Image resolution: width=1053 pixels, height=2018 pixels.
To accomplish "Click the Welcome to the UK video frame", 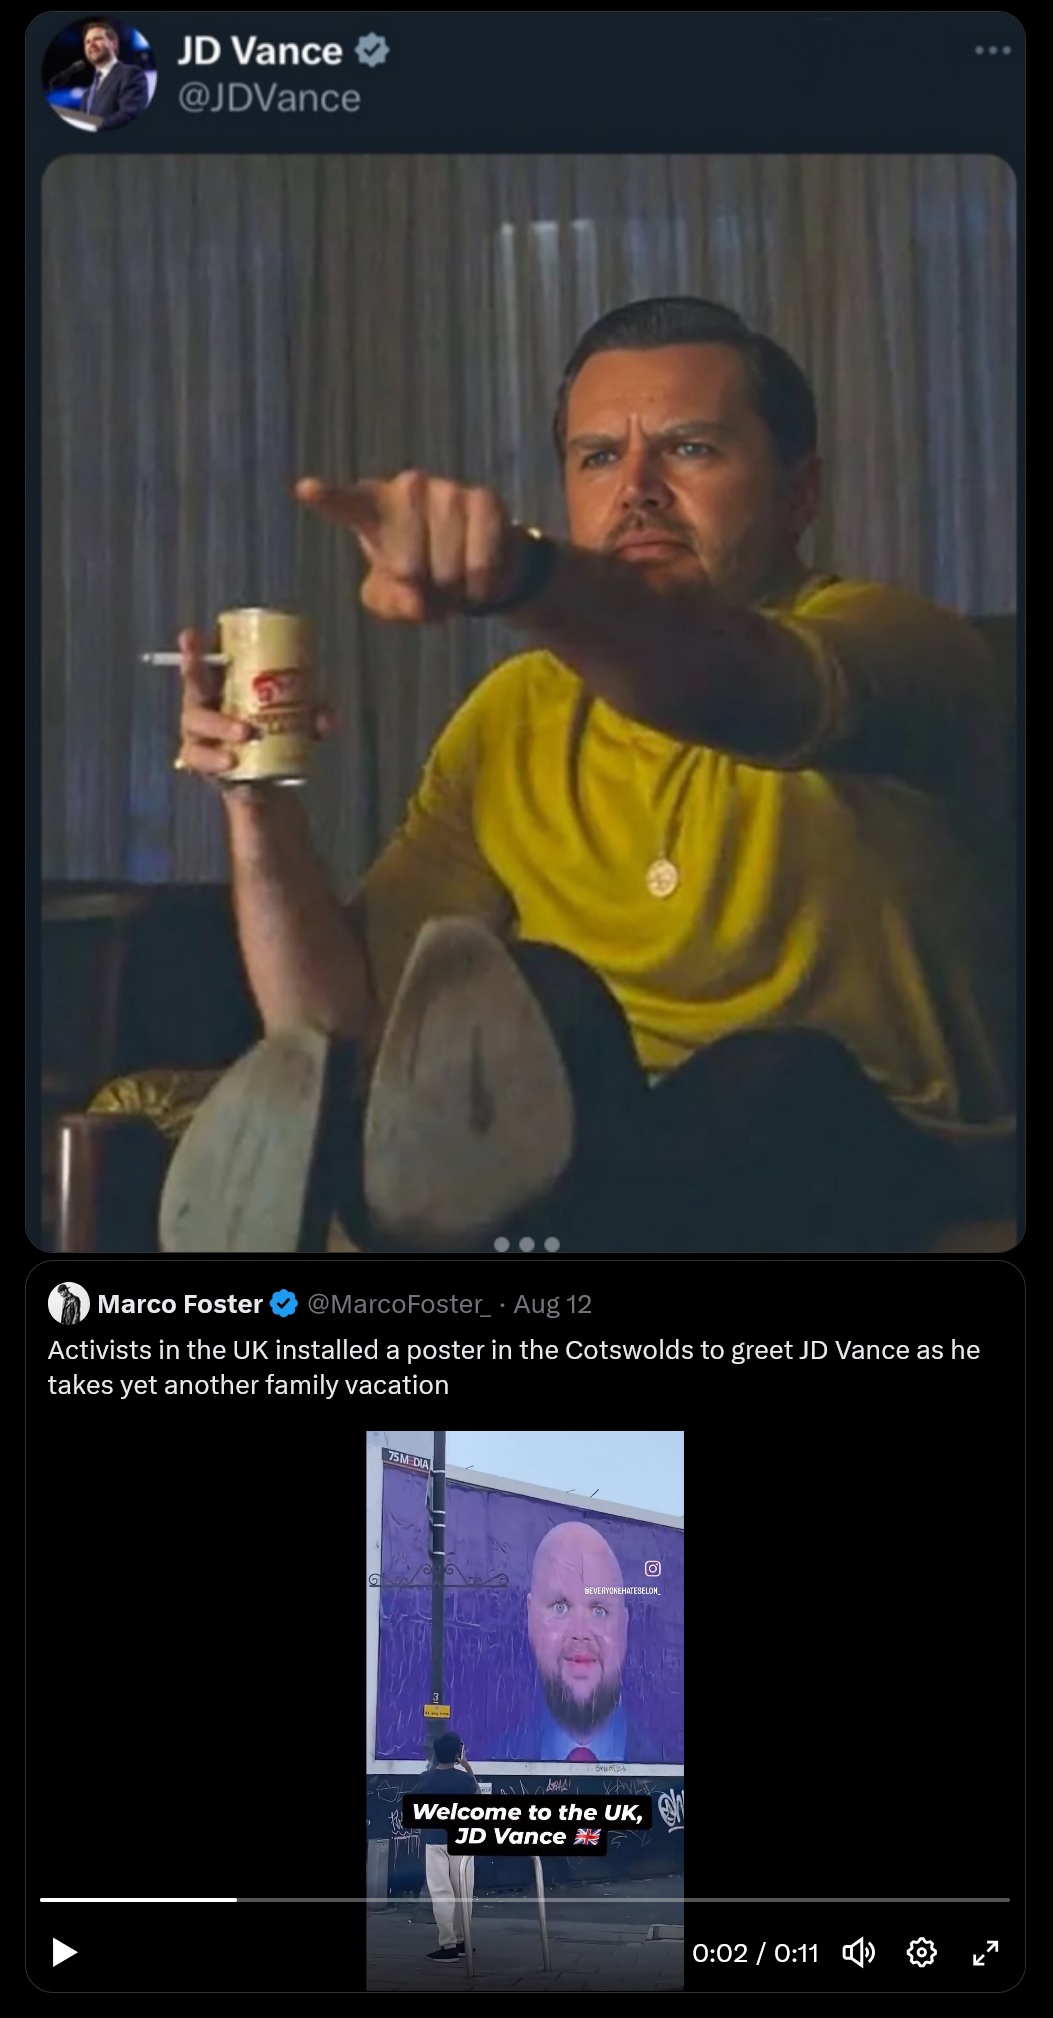I will point(525,1710).
